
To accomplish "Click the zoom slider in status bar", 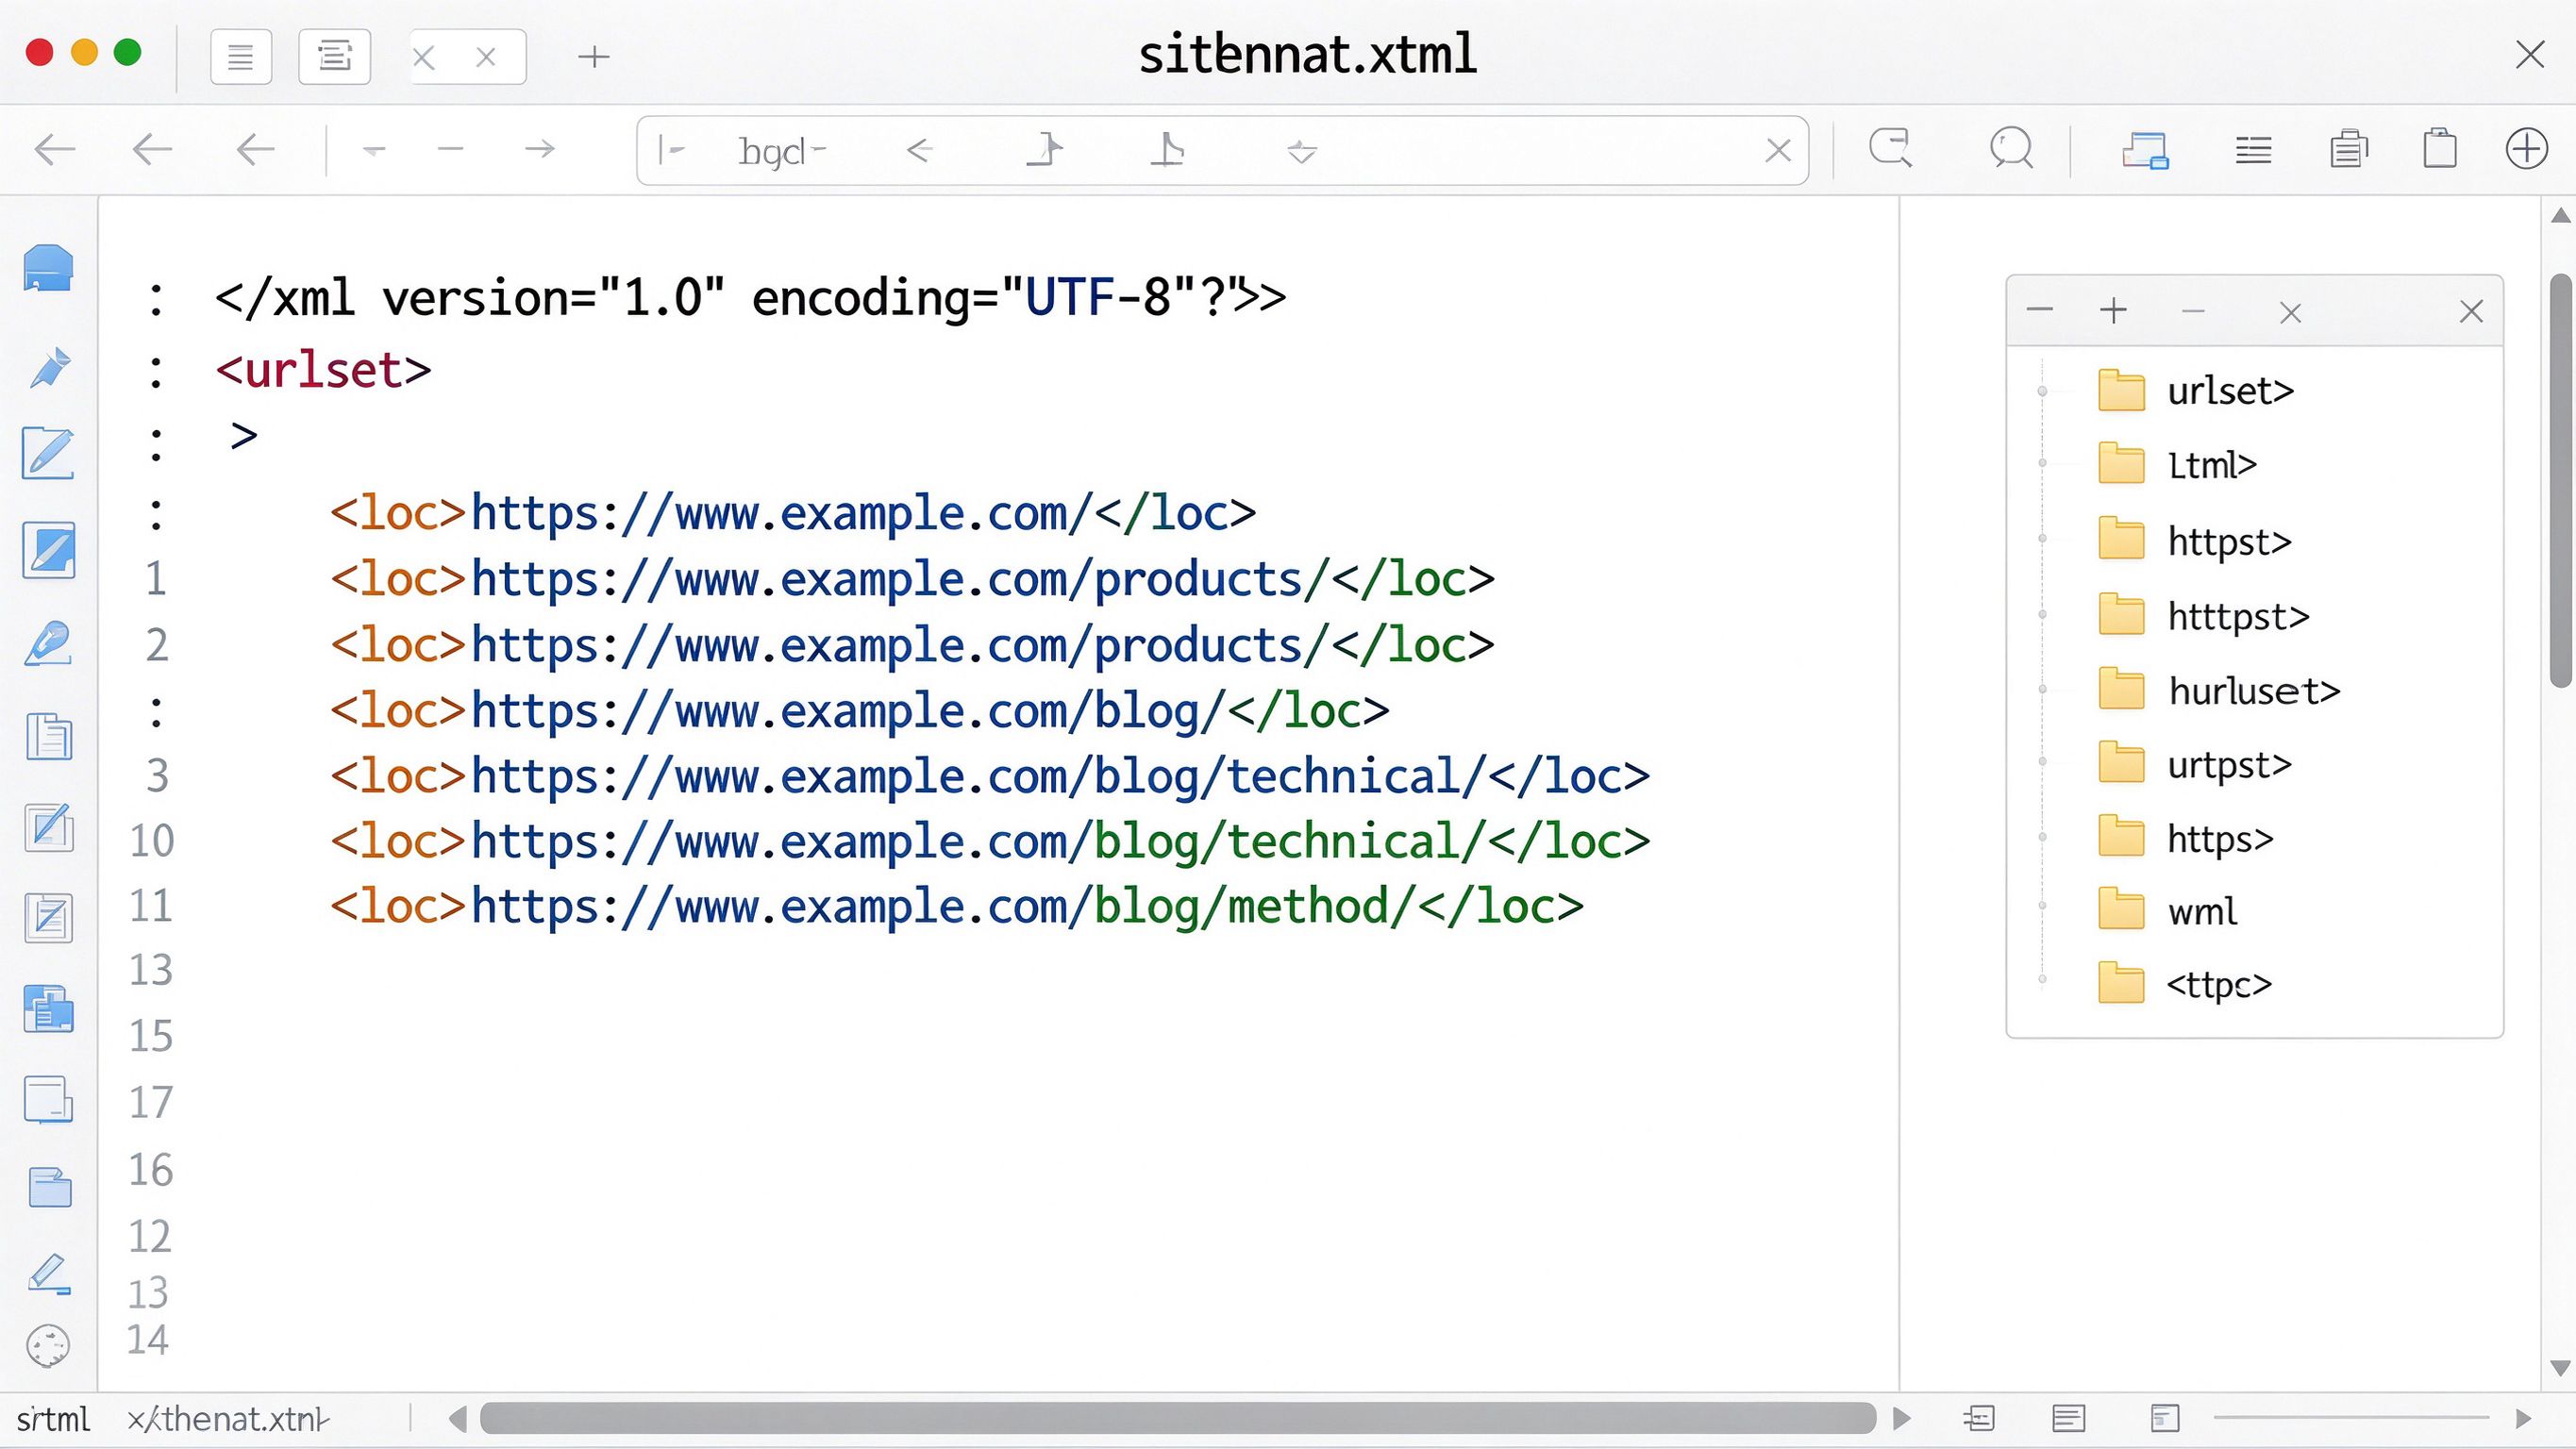I will click(x=2351, y=1417).
